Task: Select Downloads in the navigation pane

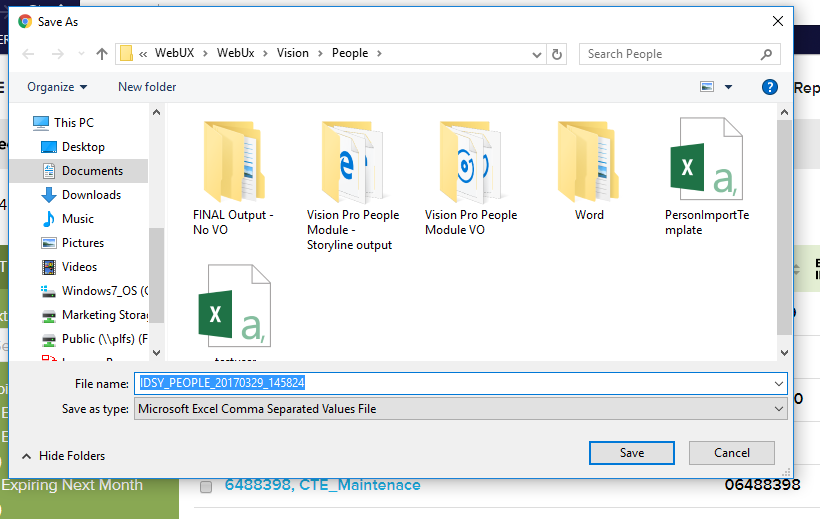Action: pos(91,195)
